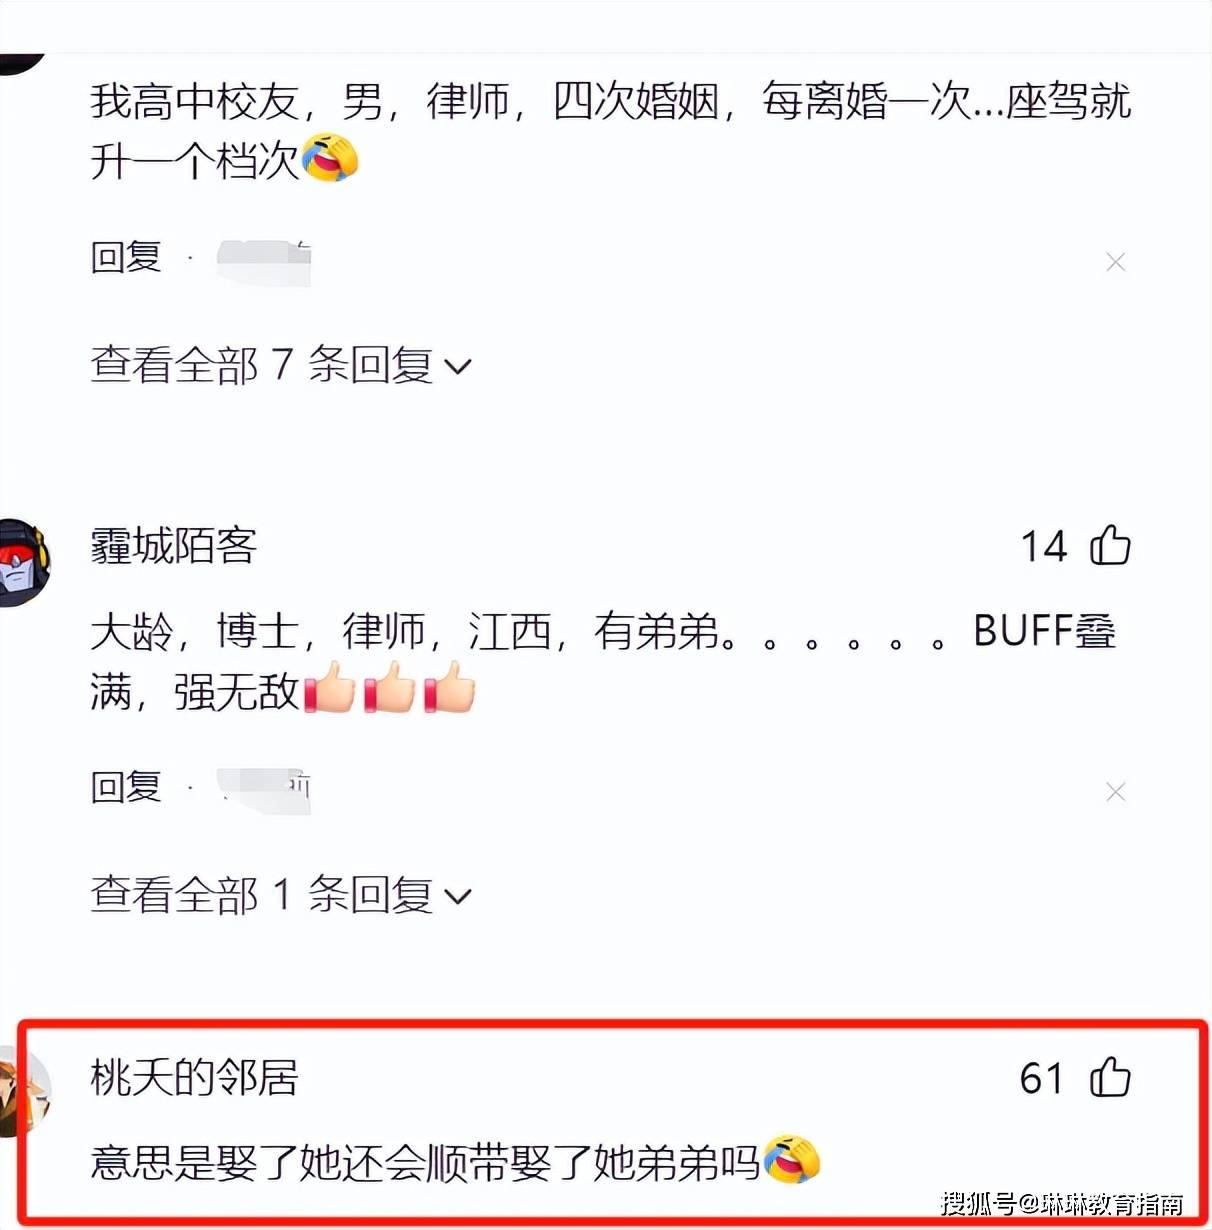
Task: Click the 61 likes count
Action: 1042,1079
